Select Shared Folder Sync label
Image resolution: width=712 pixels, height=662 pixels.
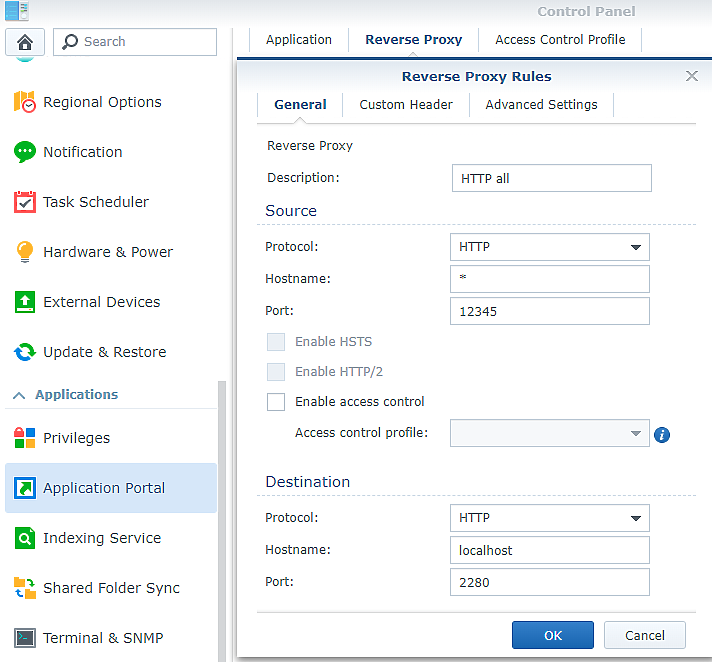pos(111,588)
